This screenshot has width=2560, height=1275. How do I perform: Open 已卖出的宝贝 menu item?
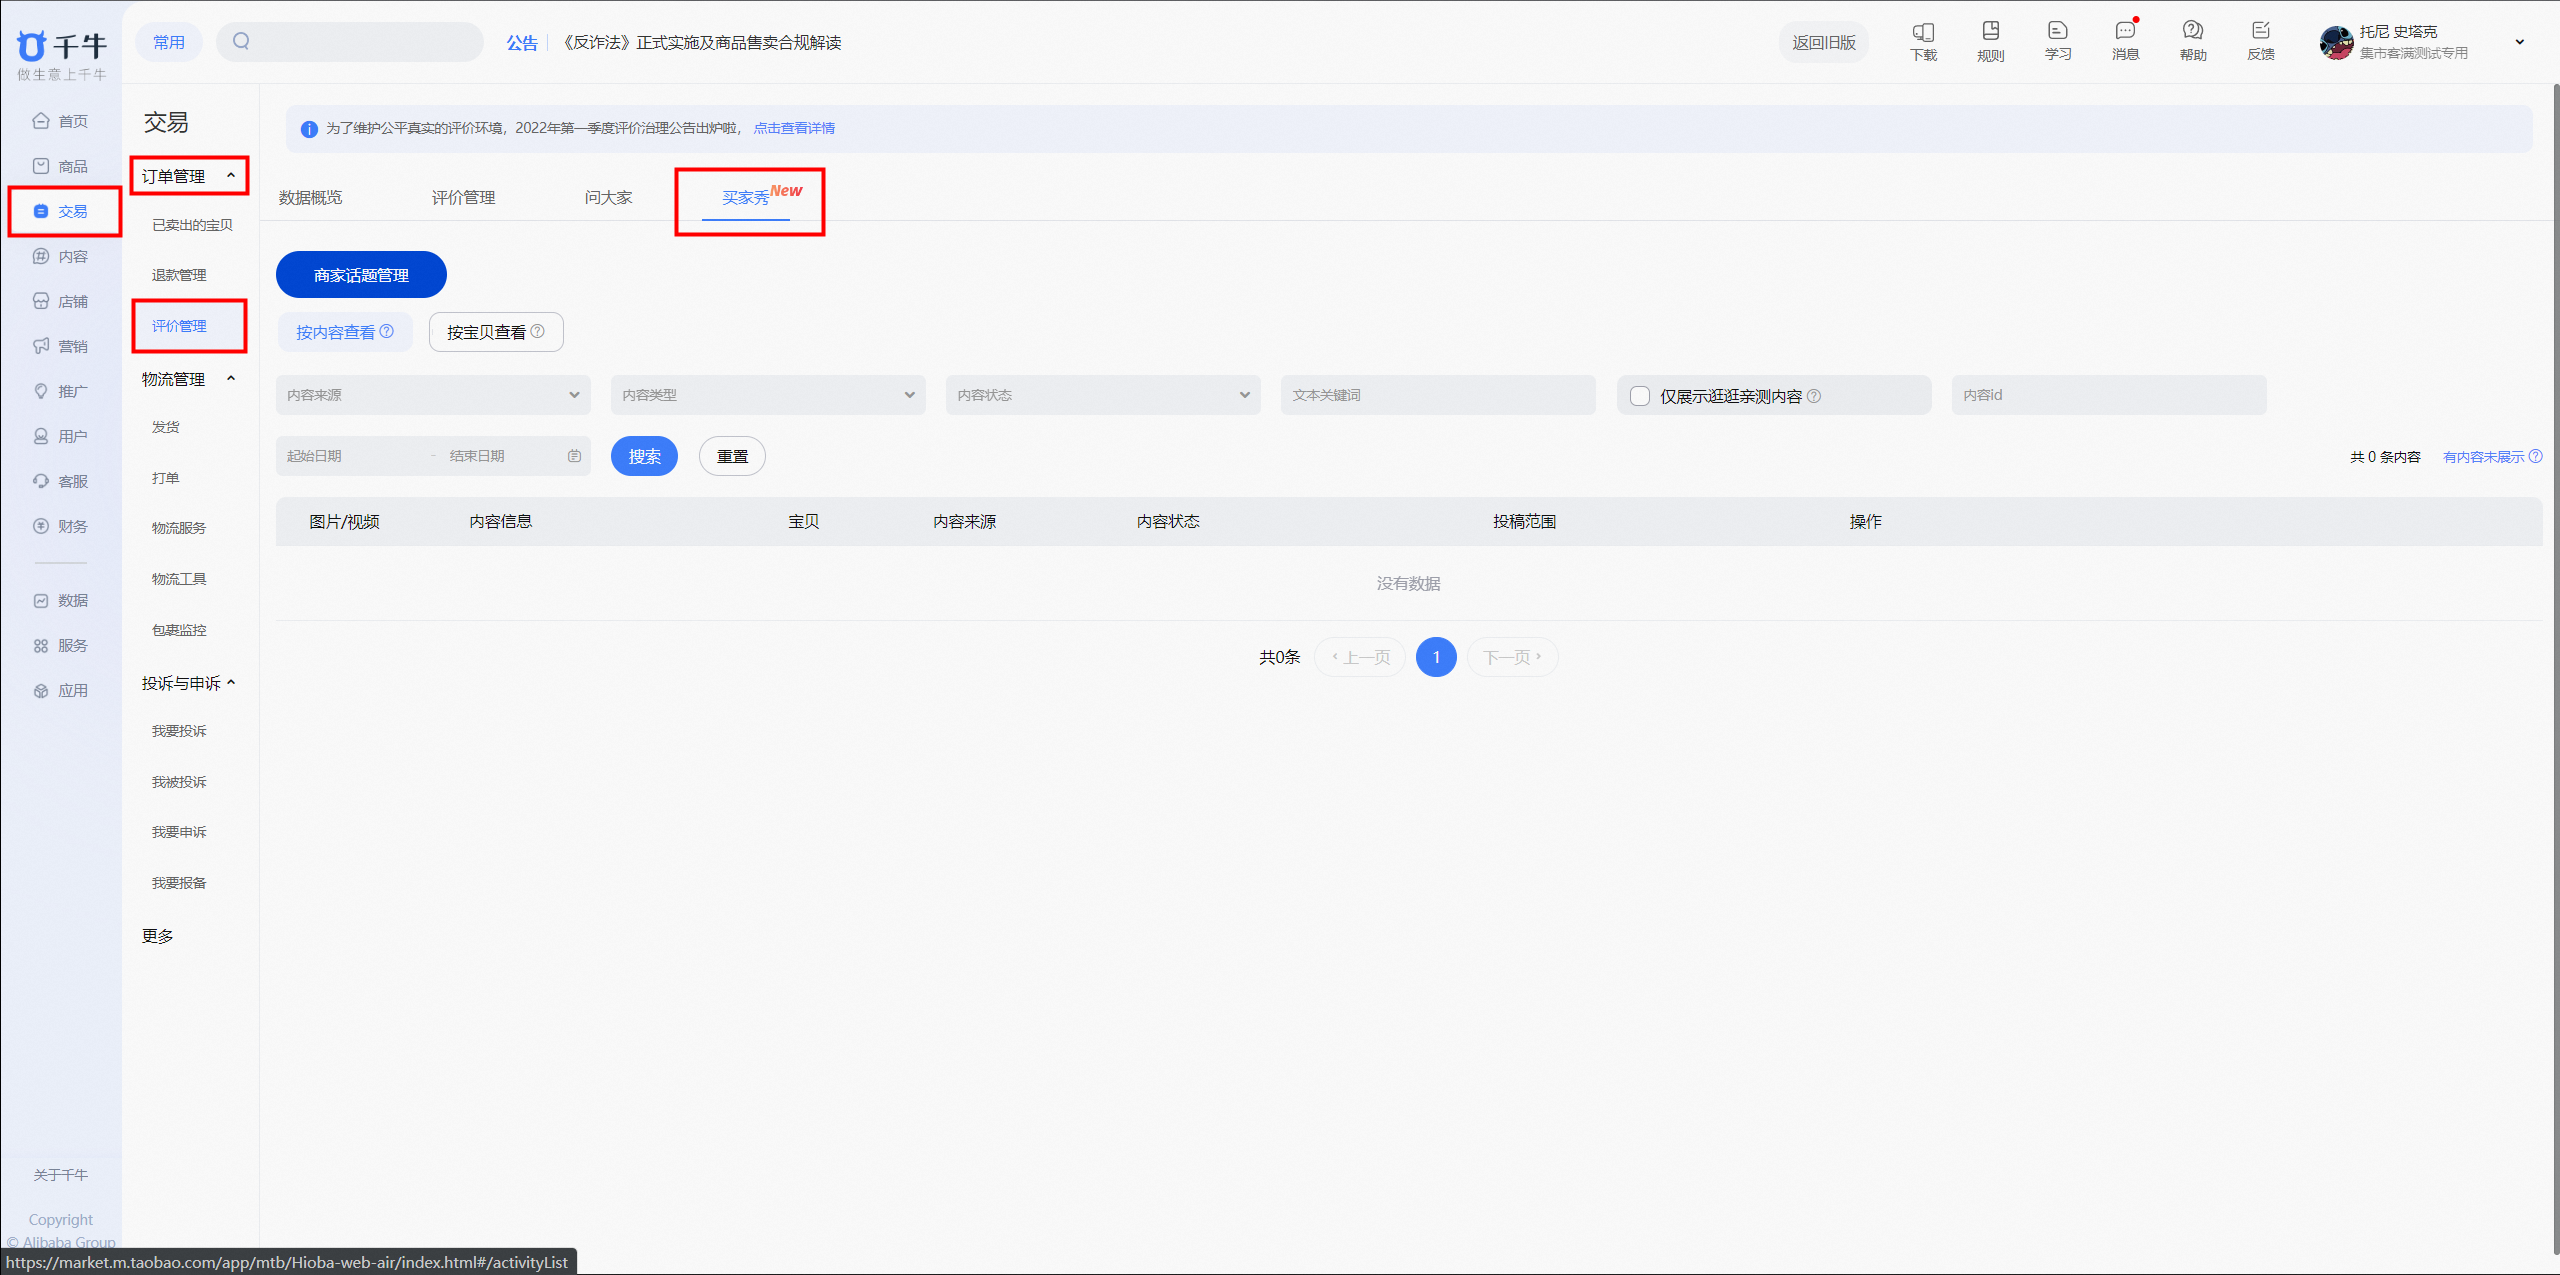tap(192, 225)
